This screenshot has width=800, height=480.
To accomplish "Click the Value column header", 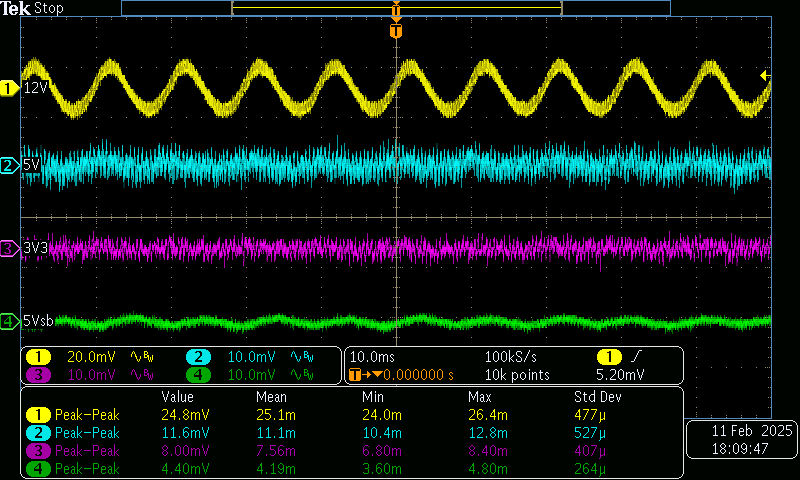I will tap(178, 397).
